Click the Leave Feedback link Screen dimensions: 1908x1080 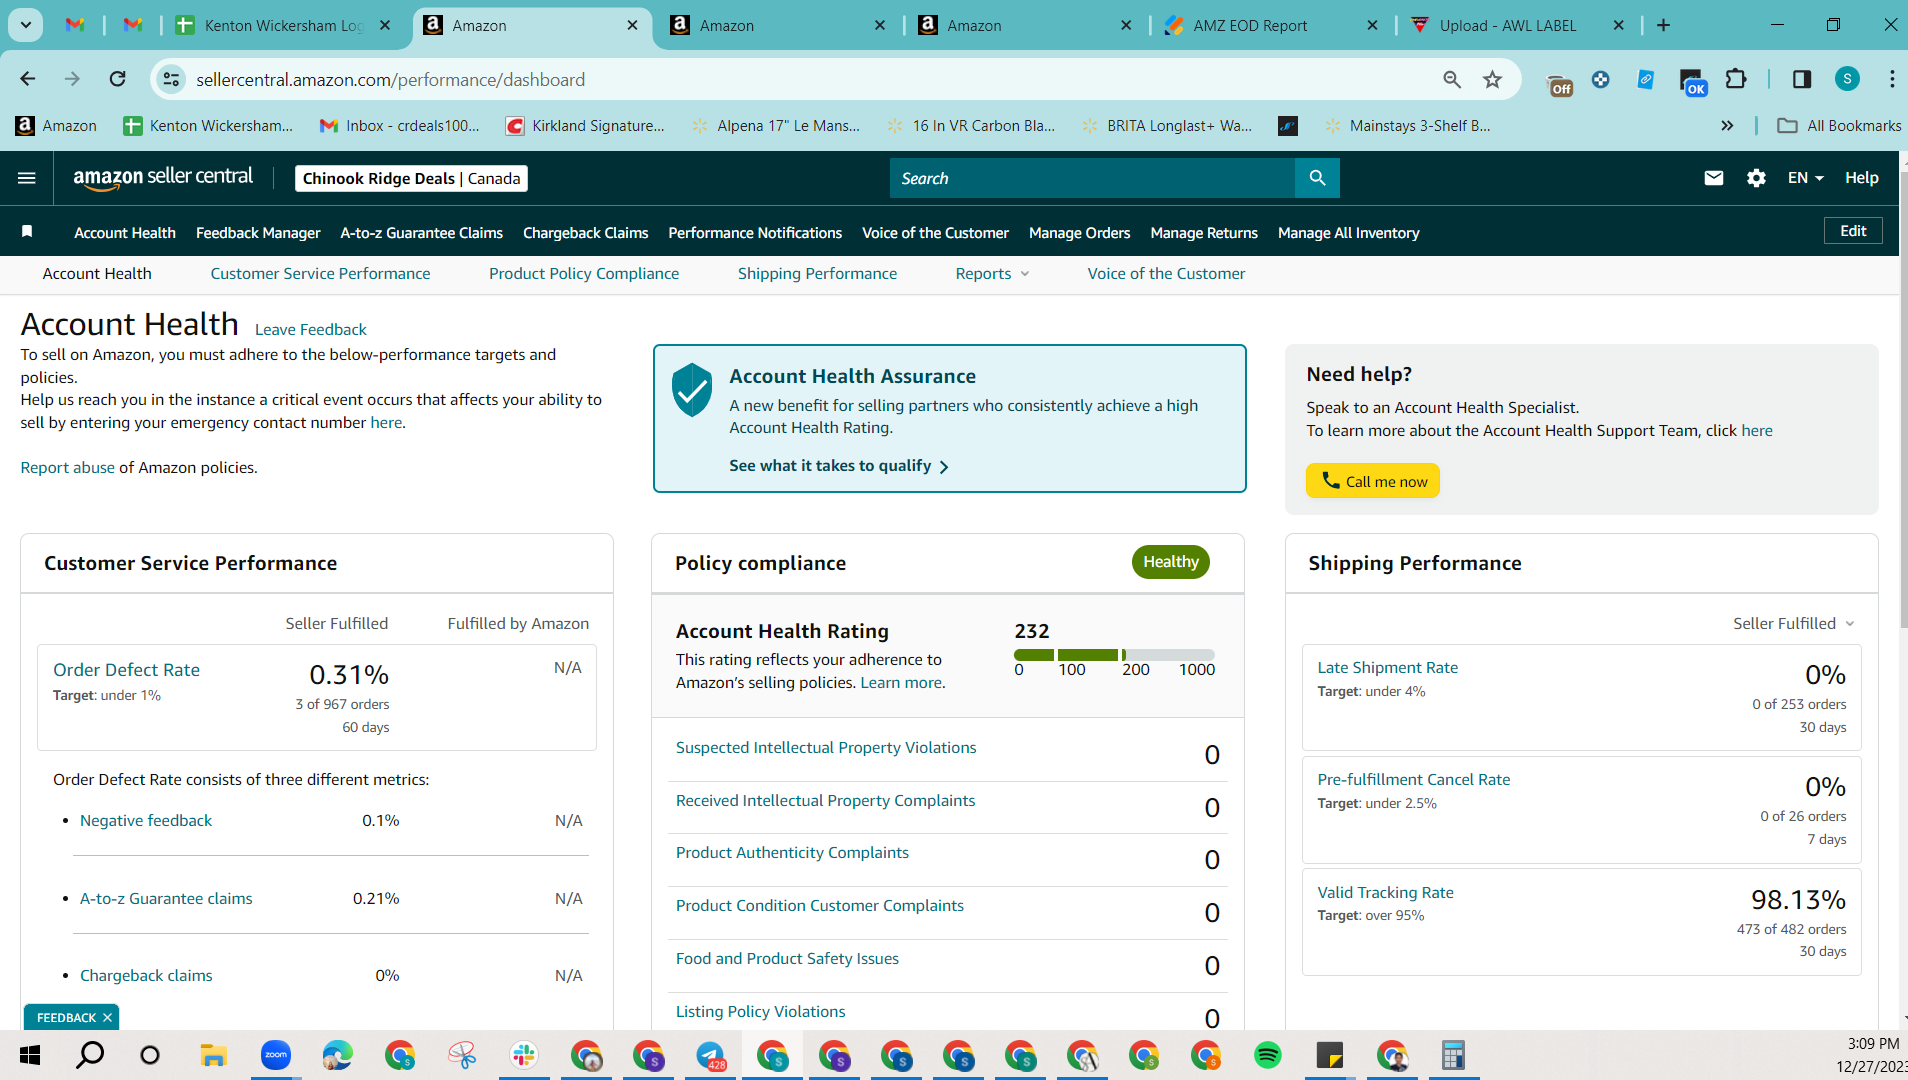[x=311, y=329]
